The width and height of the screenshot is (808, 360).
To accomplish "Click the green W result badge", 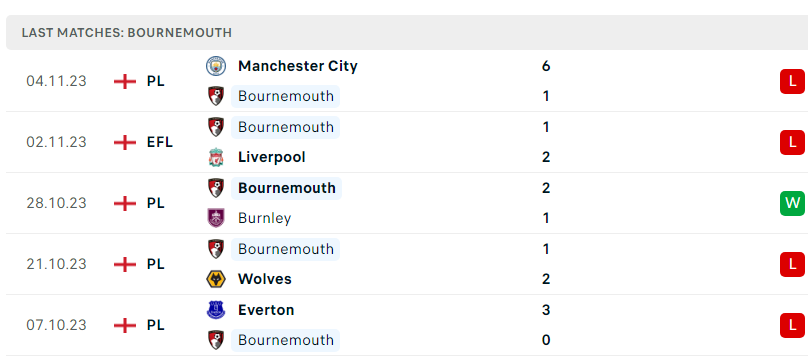I will point(793,203).
